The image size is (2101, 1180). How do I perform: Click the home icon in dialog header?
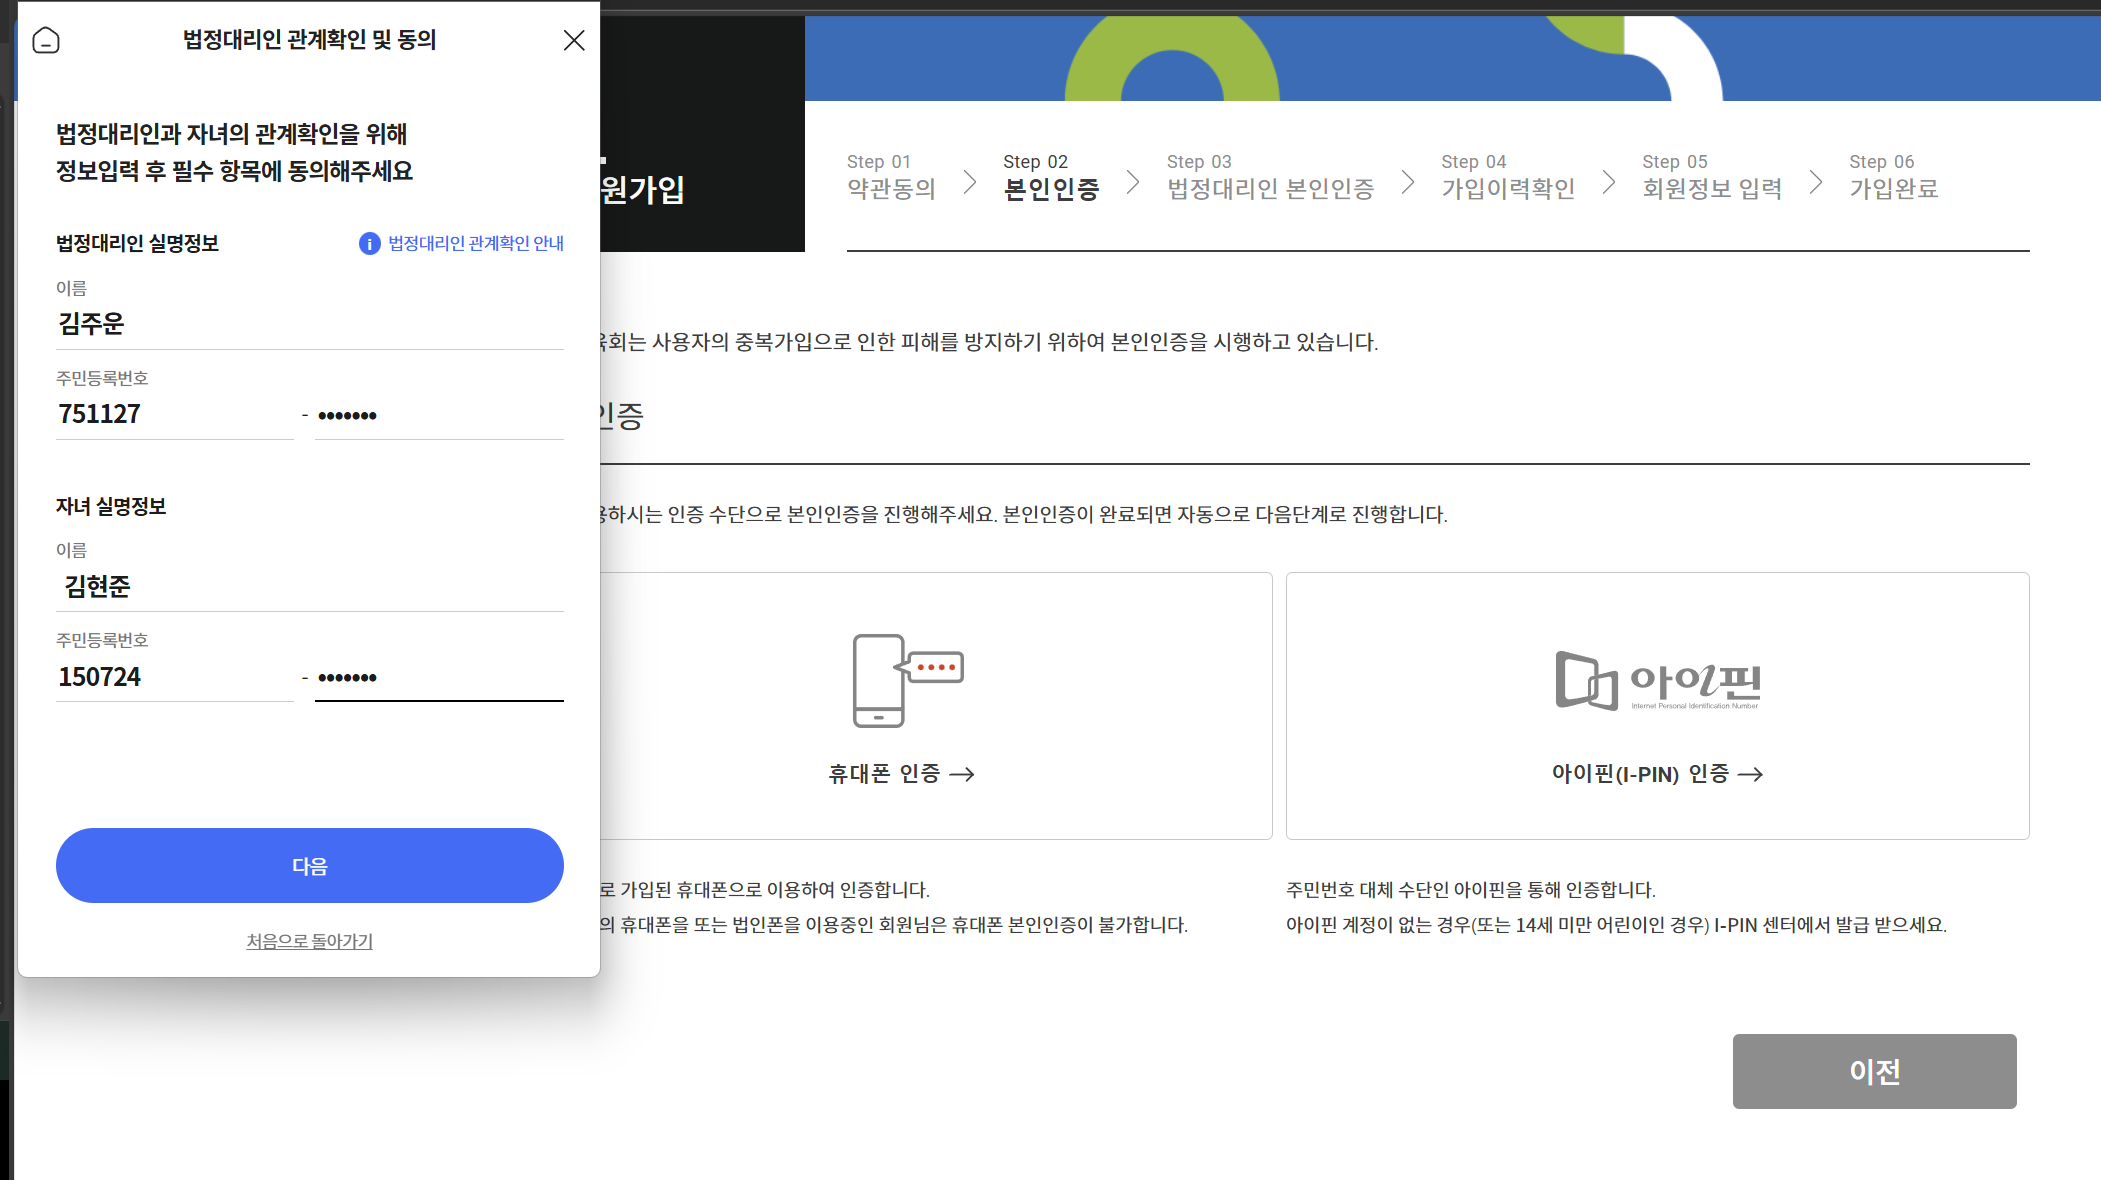[x=46, y=40]
